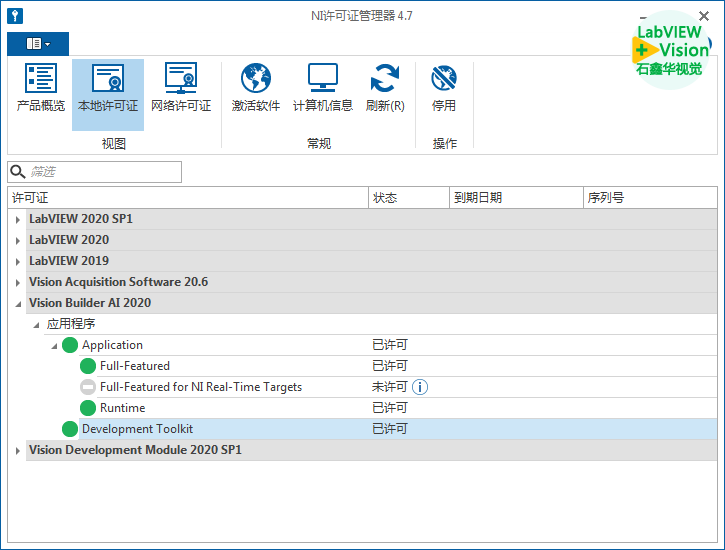Collapse the Vision Builder AI 2020 node
The width and height of the screenshot is (725, 550).
tap(17, 303)
